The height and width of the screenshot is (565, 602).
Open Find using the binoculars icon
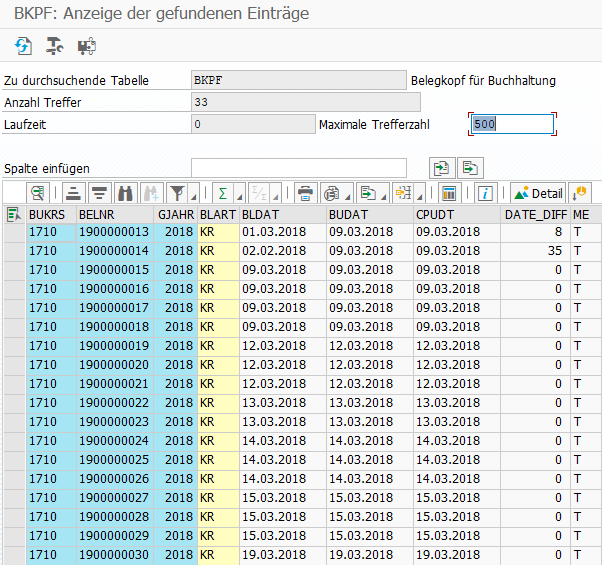(x=125, y=193)
